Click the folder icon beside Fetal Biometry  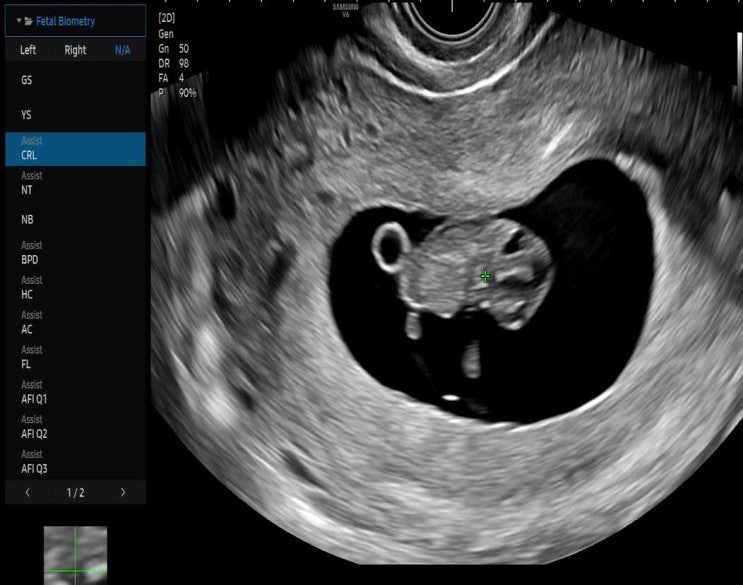29,20
